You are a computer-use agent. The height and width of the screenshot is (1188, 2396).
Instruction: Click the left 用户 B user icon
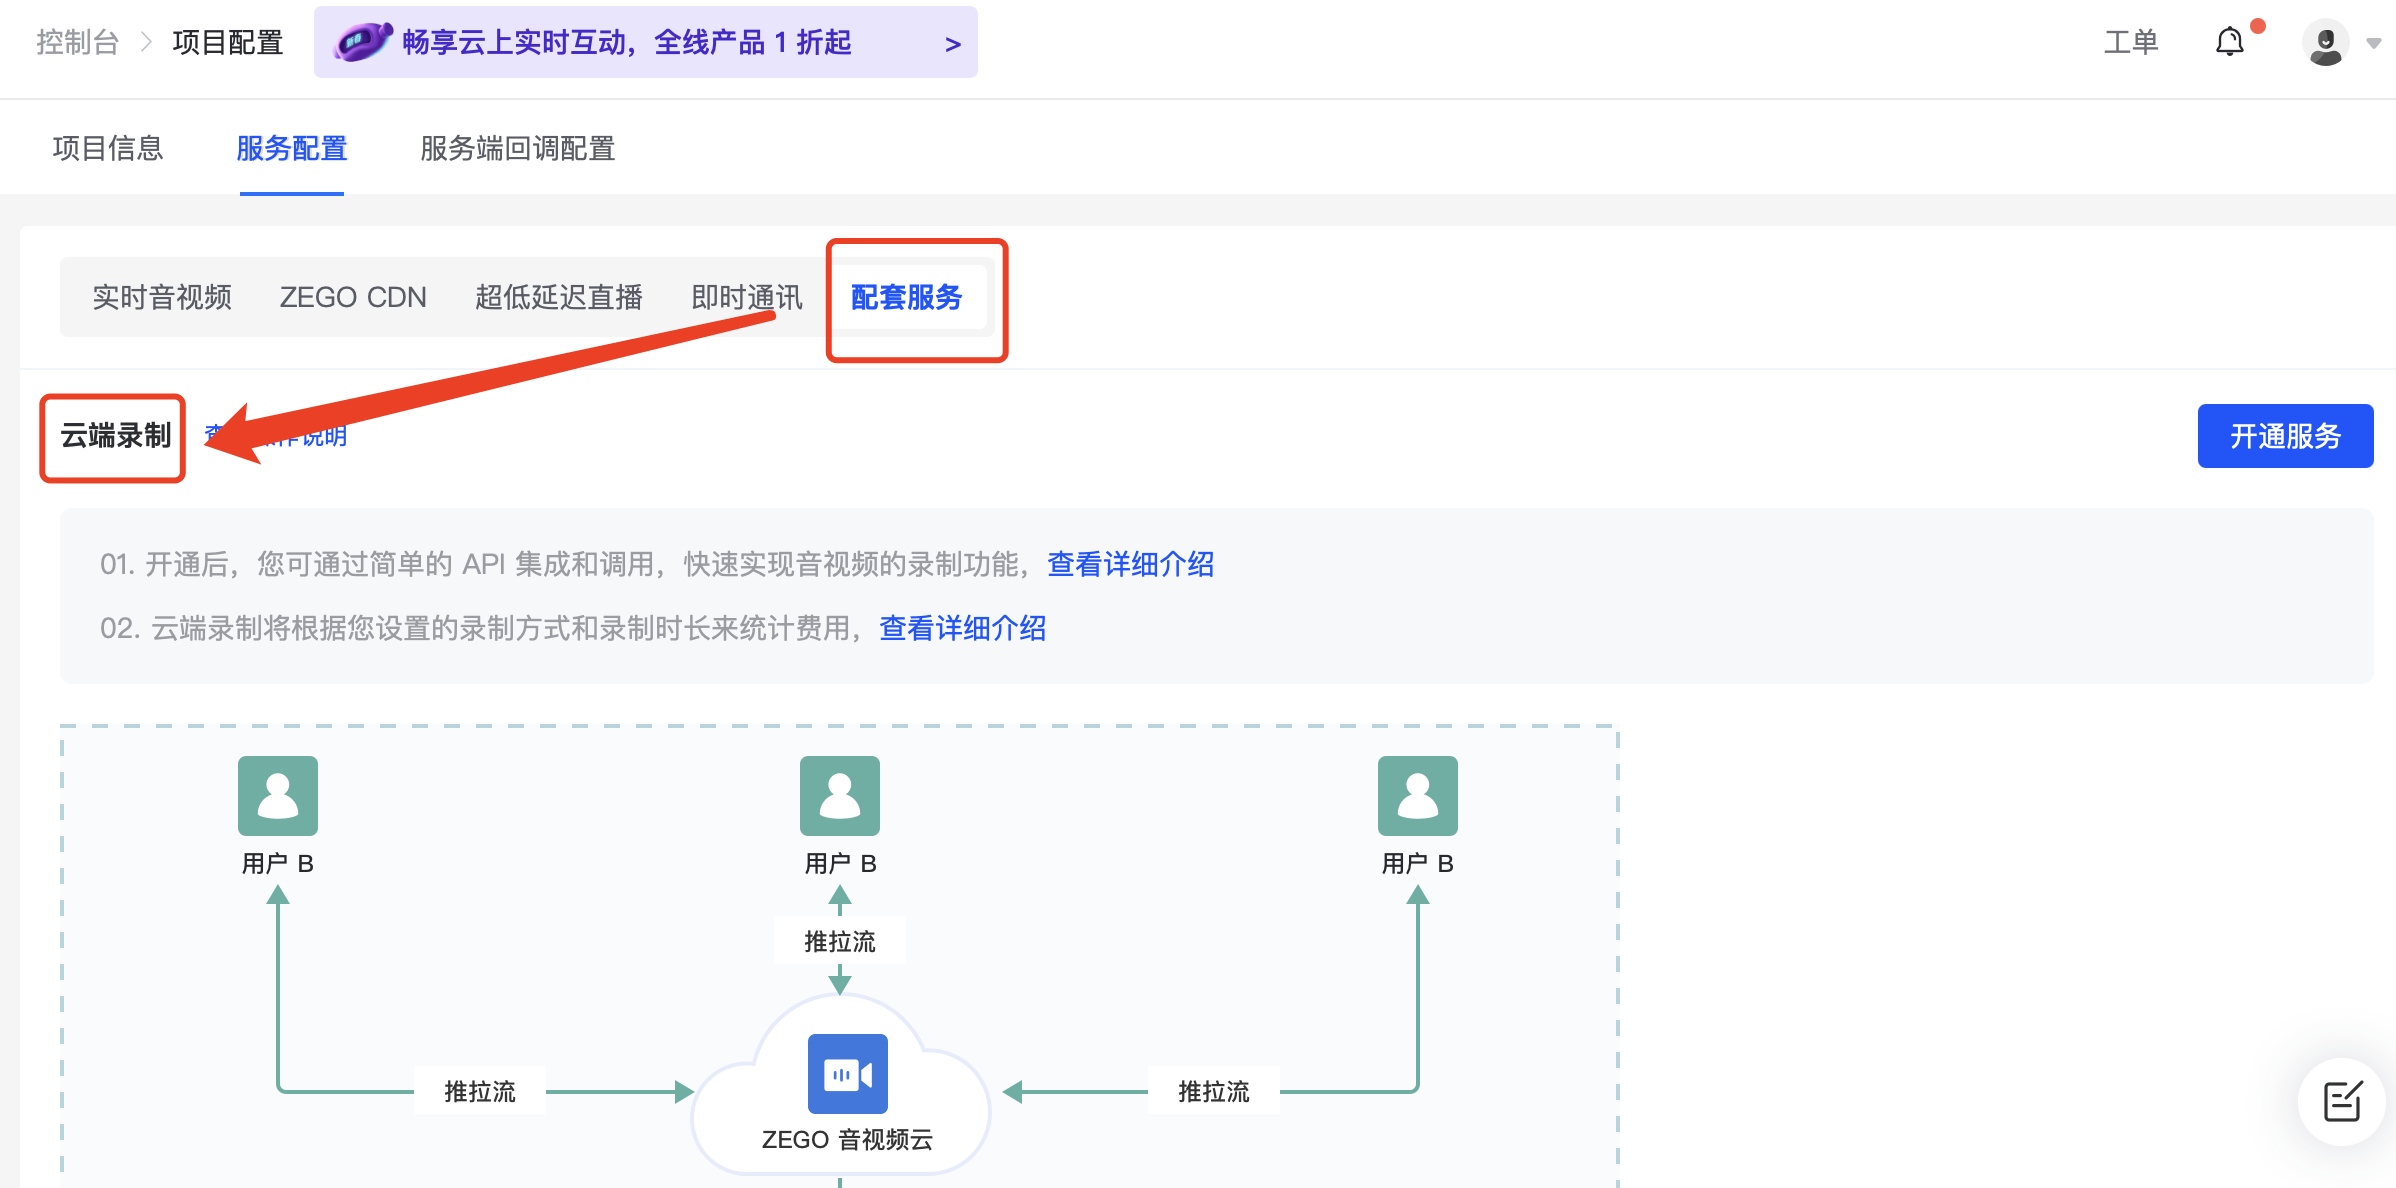click(278, 796)
